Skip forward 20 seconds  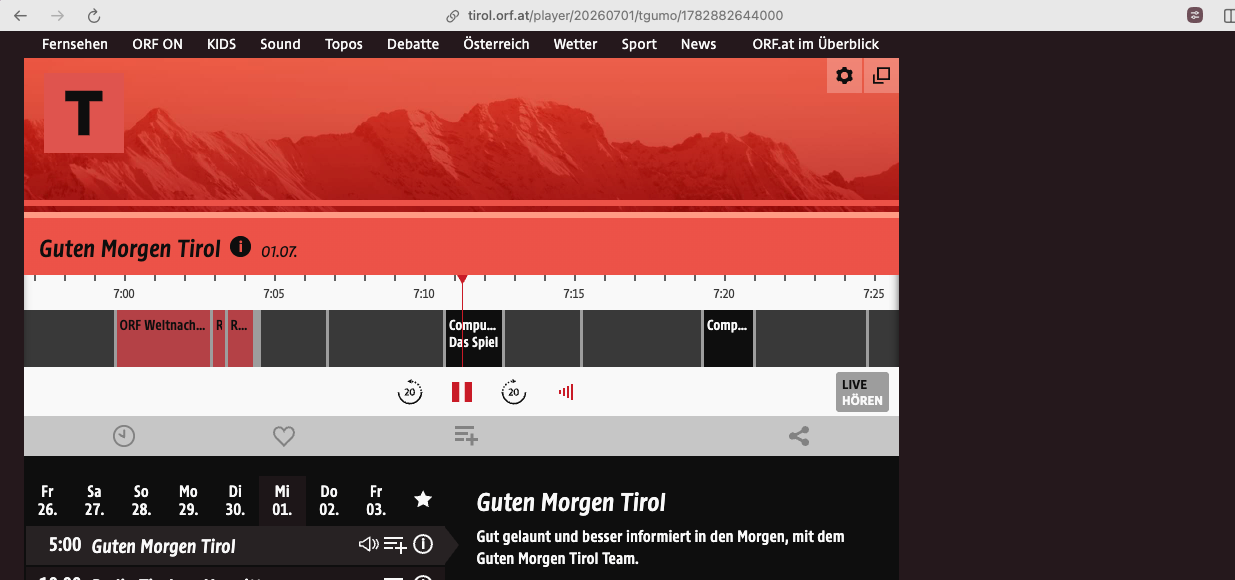tap(514, 392)
